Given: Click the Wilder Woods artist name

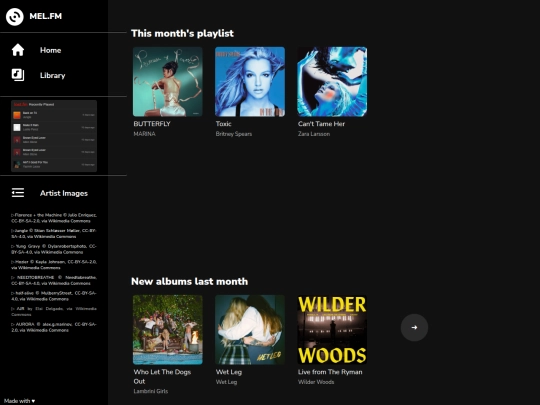Looking at the screenshot, I should [x=316, y=382].
